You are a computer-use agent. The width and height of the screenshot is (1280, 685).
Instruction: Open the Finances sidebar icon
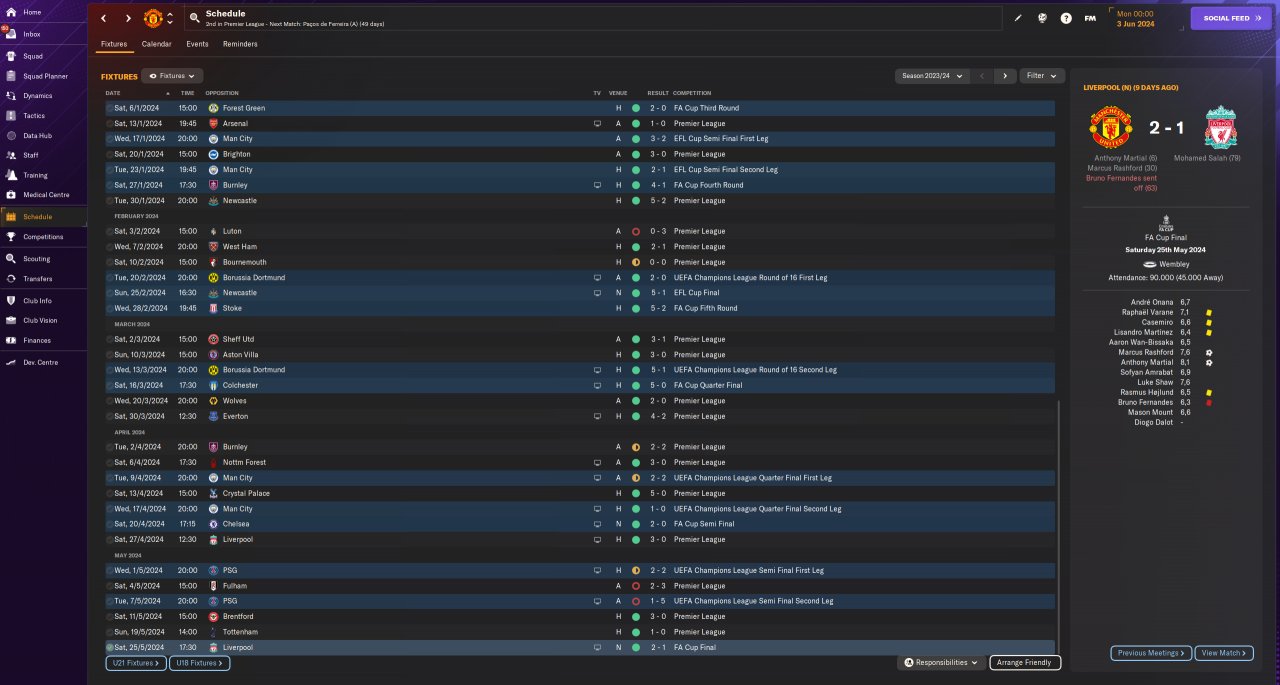10,340
